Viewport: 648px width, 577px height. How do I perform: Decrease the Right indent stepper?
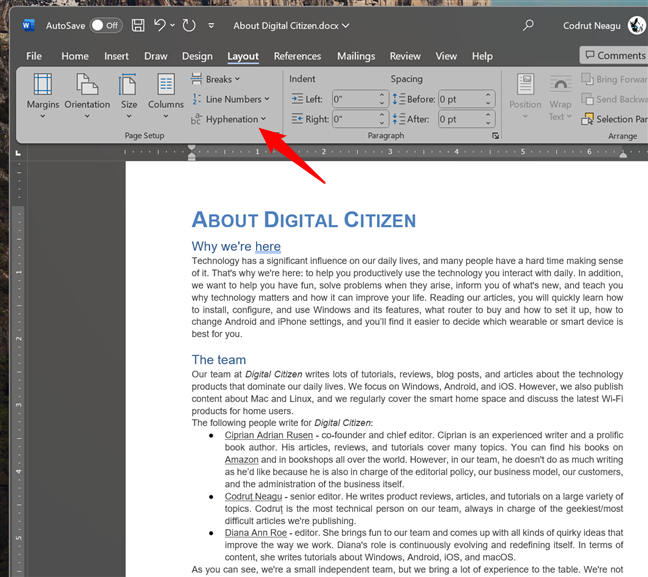coord(382,123)
